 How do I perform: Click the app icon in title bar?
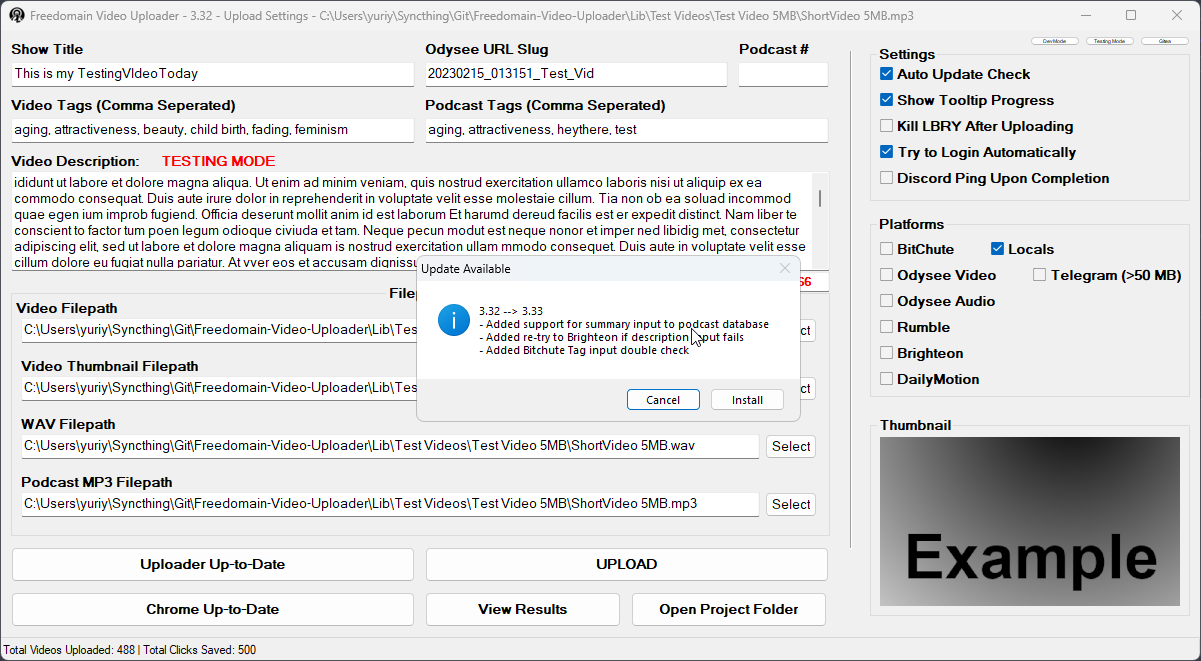pyautogui.click(x=16, y=16)
